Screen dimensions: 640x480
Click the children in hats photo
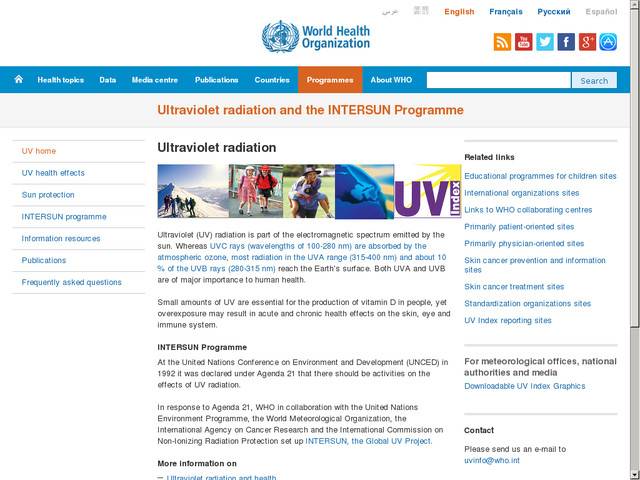(x=256, y=191)
